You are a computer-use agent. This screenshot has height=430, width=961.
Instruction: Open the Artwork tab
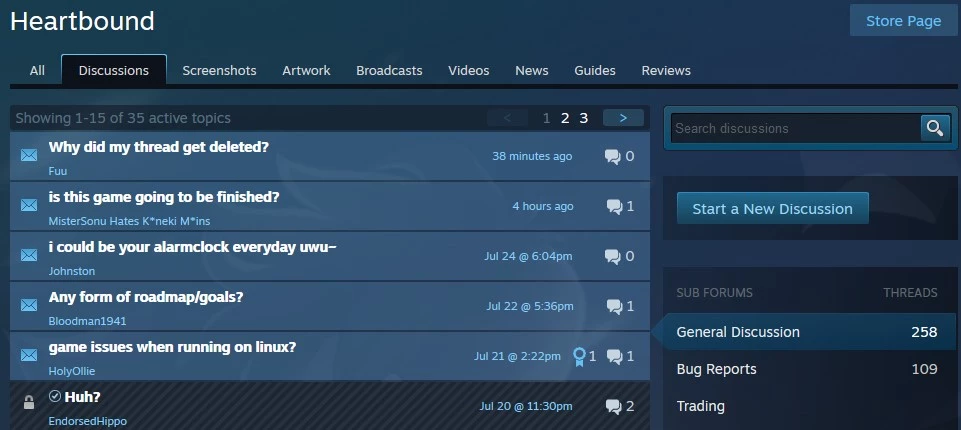click(306, 70)
